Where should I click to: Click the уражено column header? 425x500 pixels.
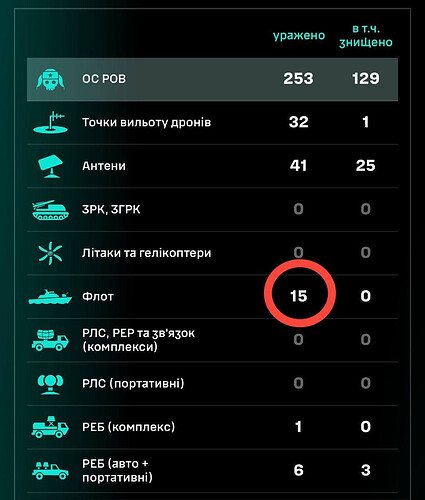click(x=299, y=36)
